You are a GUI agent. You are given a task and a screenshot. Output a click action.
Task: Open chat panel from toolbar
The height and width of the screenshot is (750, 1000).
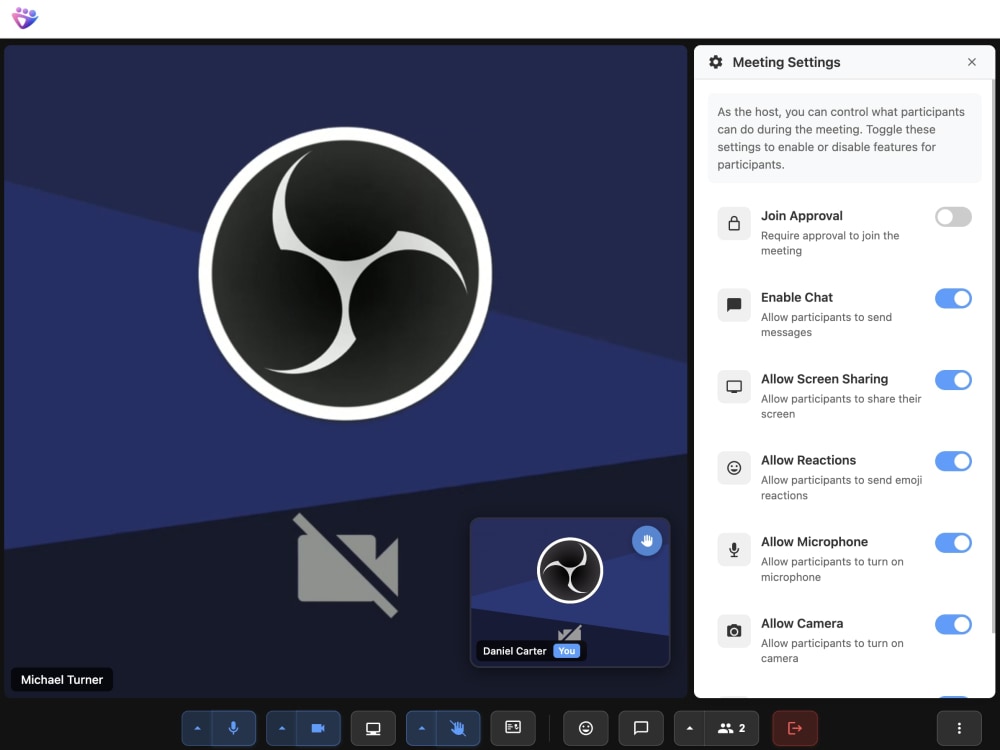tap(641, 728)
